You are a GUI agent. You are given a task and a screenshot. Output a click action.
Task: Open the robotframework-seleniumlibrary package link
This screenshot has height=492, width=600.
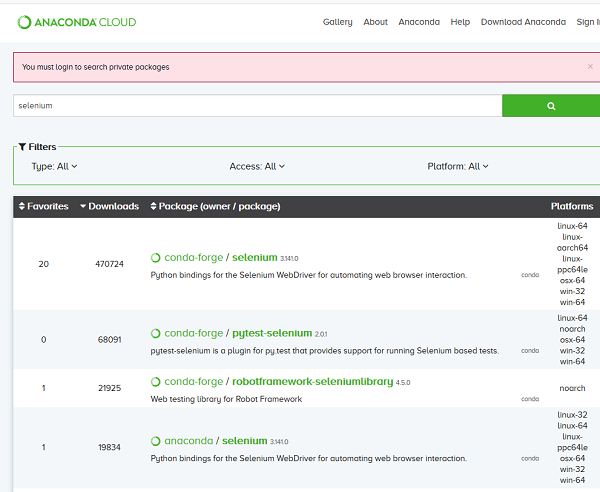313,382
